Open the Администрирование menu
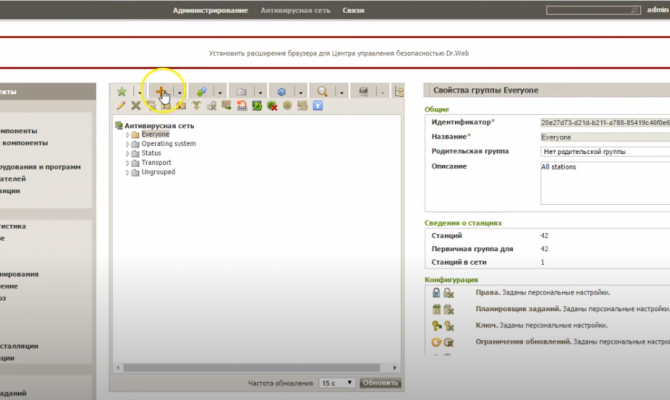 (210, 10)
